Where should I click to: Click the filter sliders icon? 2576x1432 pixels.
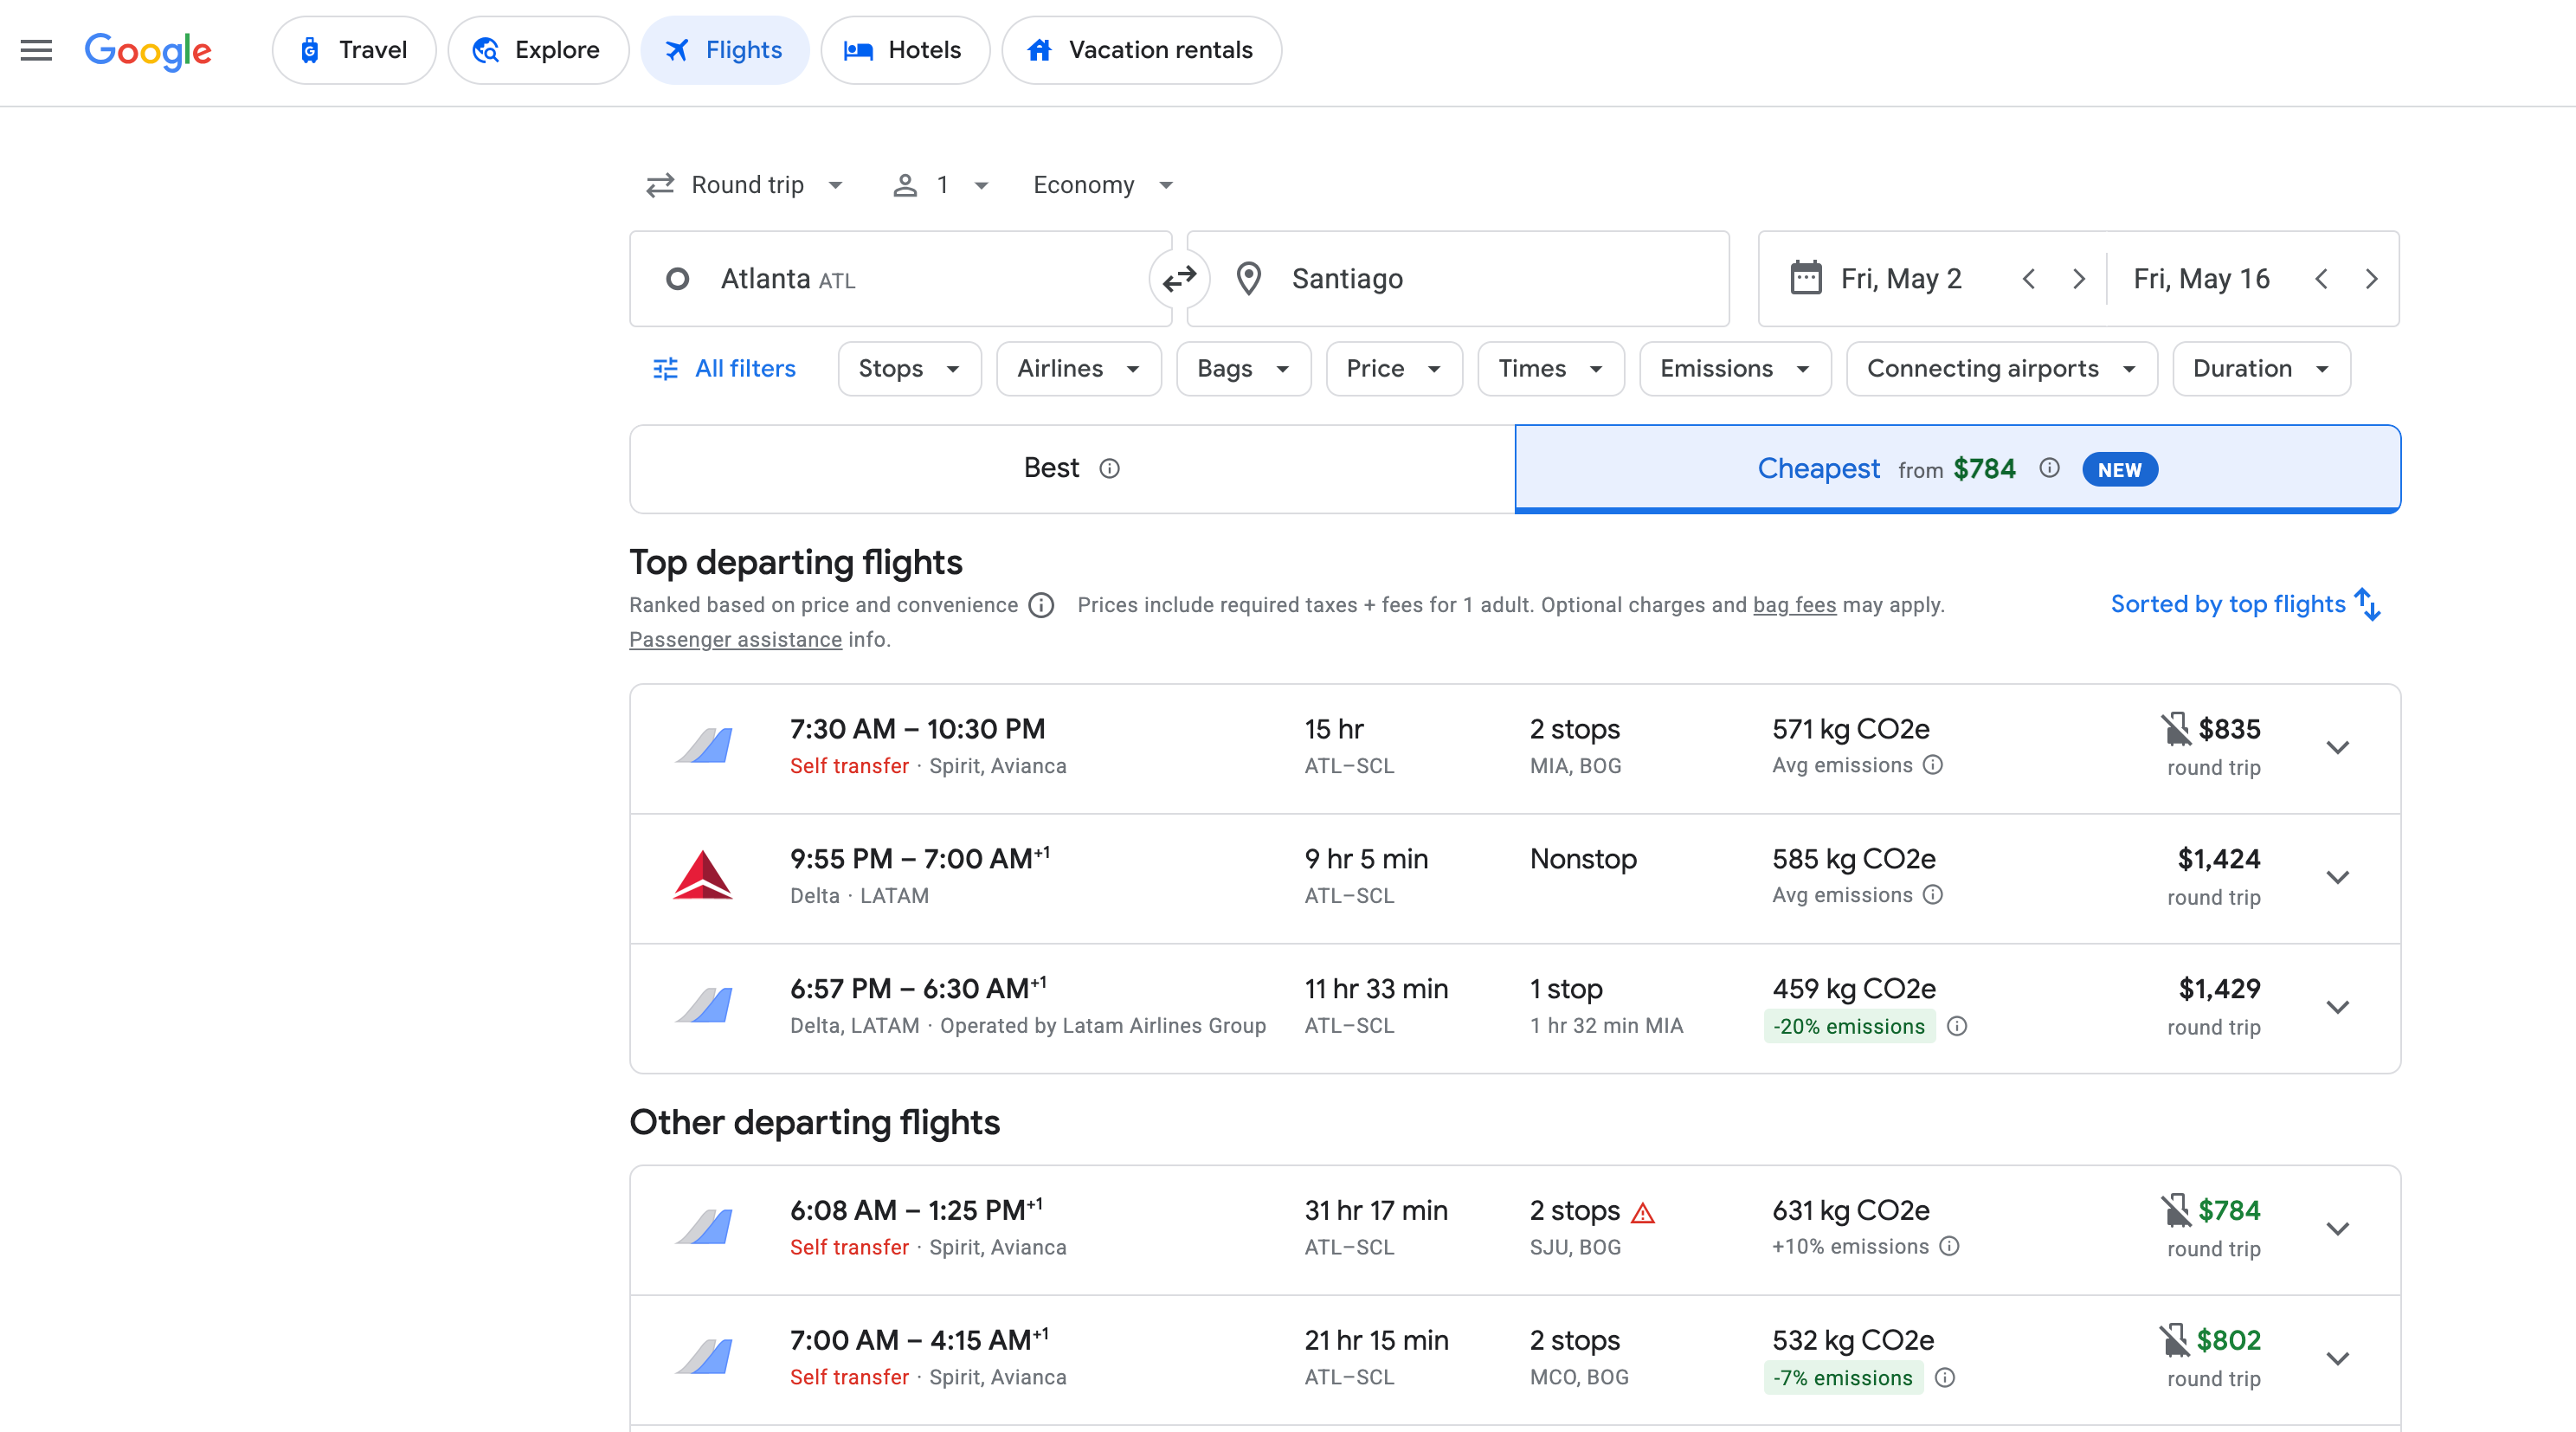coord(665,369)
